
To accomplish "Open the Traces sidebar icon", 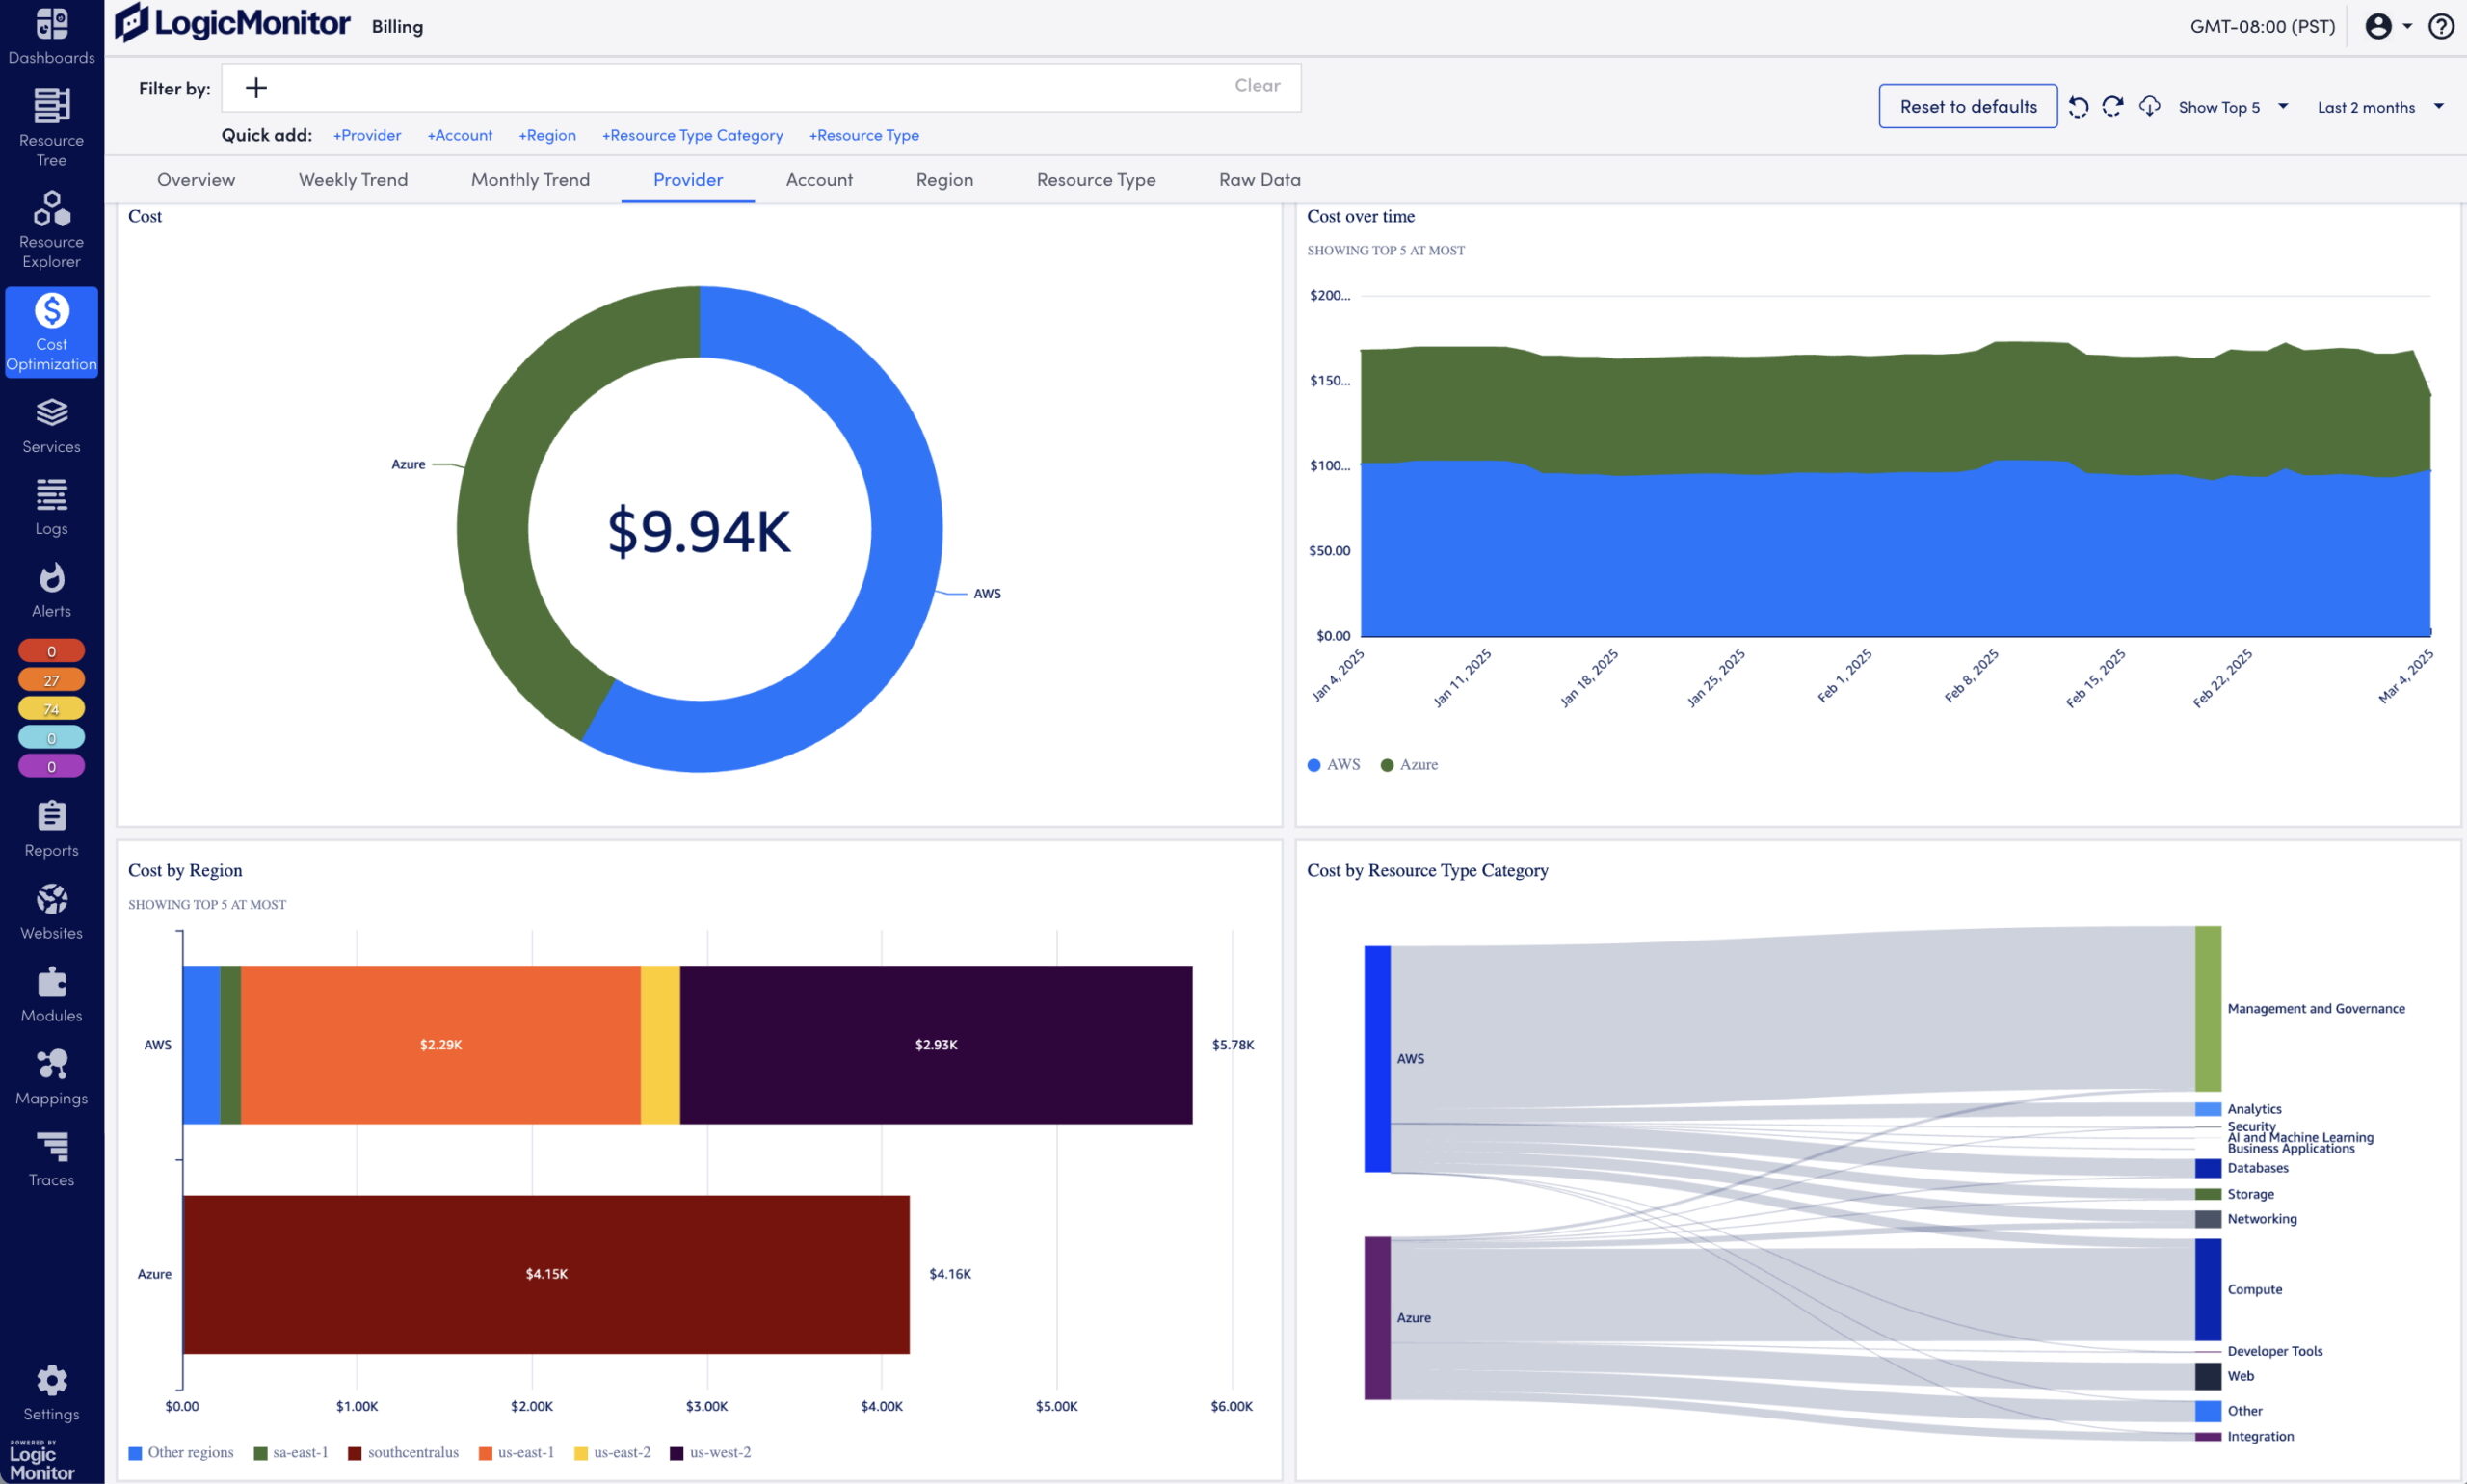I will click(x=51, y=1147).
